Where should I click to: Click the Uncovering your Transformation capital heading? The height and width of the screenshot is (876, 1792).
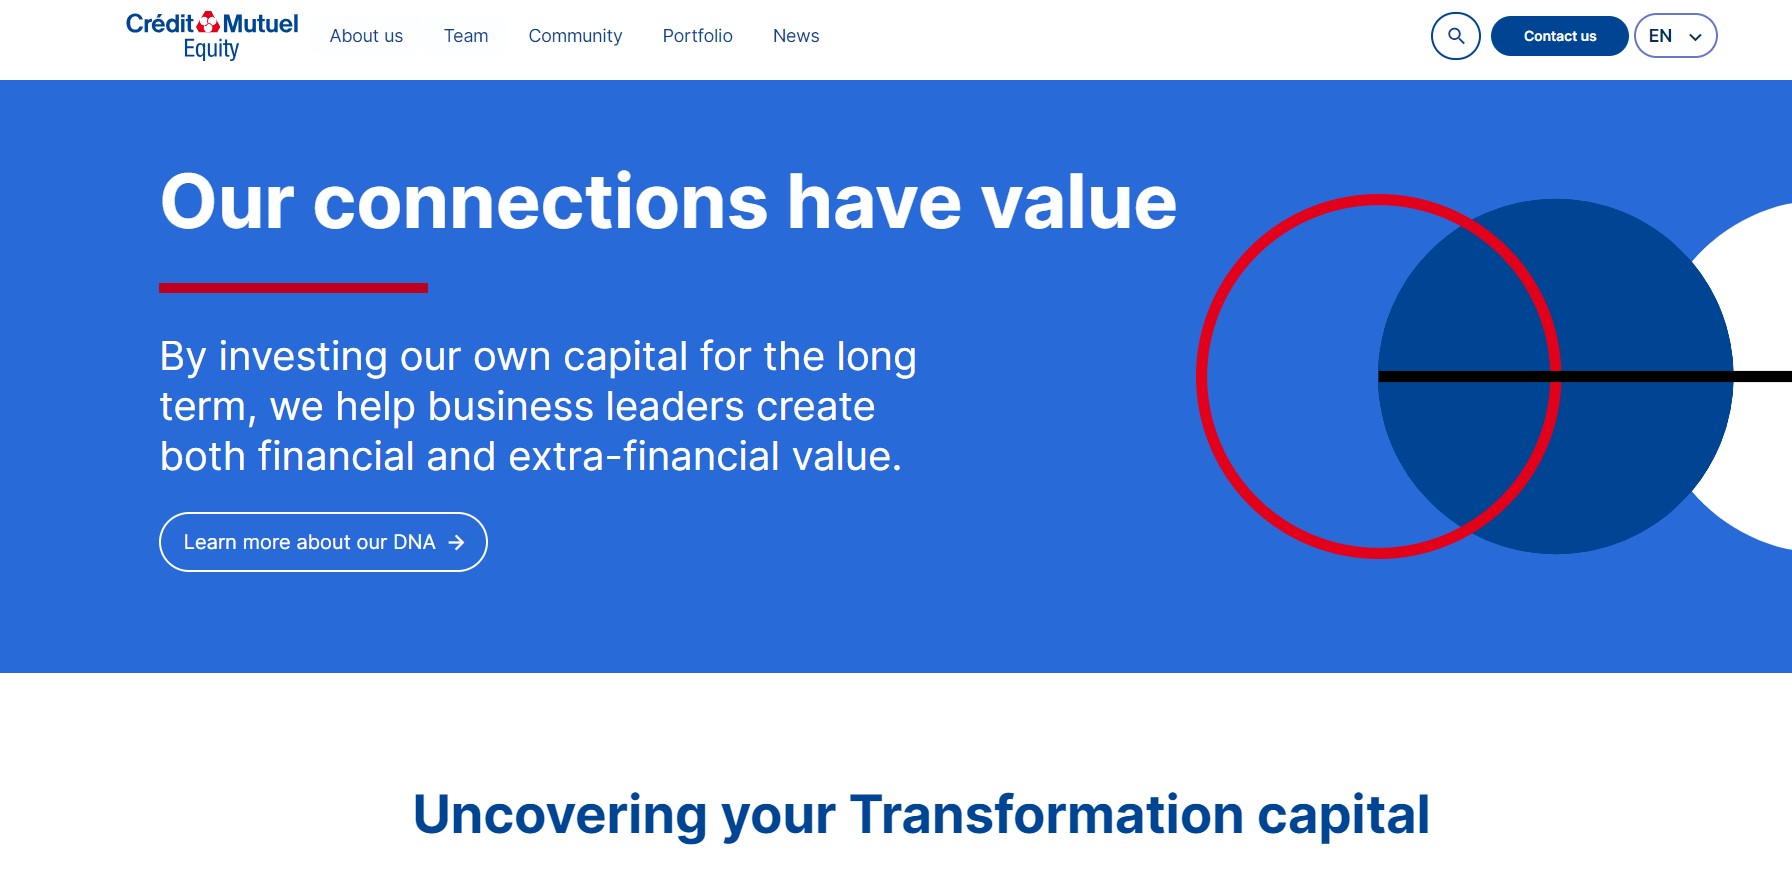[921, 815]
